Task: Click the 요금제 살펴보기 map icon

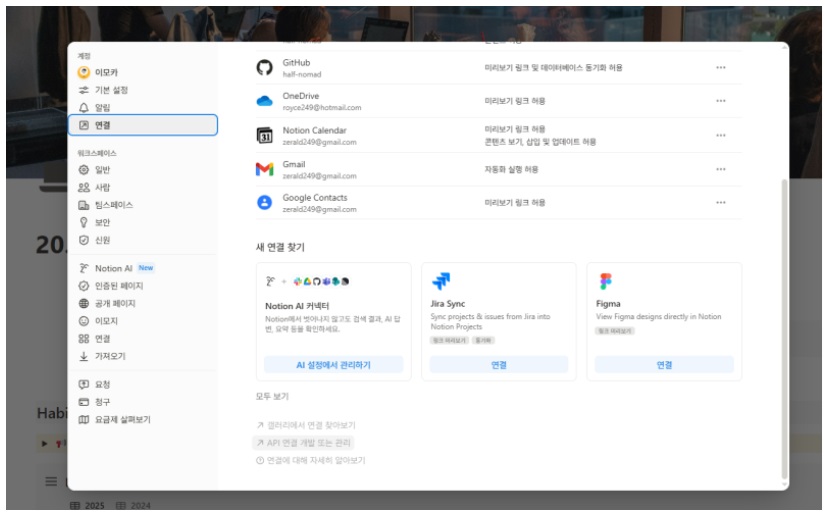Action: (84, 419)
